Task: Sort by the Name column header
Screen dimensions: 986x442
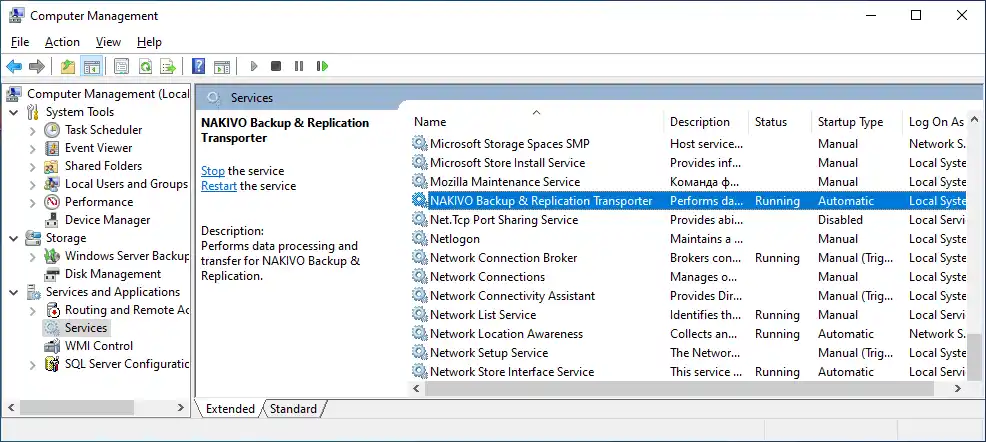Action: (x=536, y=122)
